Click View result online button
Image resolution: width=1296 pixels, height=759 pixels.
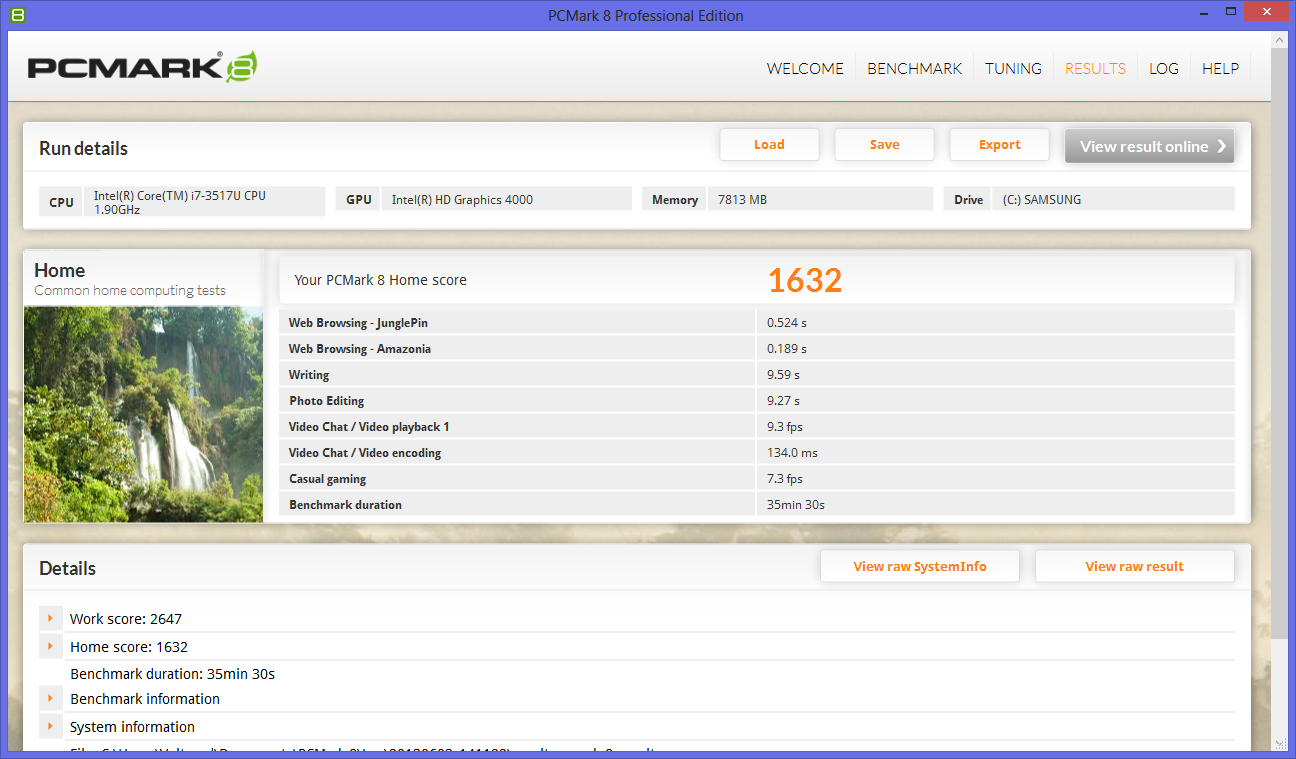1149,146
